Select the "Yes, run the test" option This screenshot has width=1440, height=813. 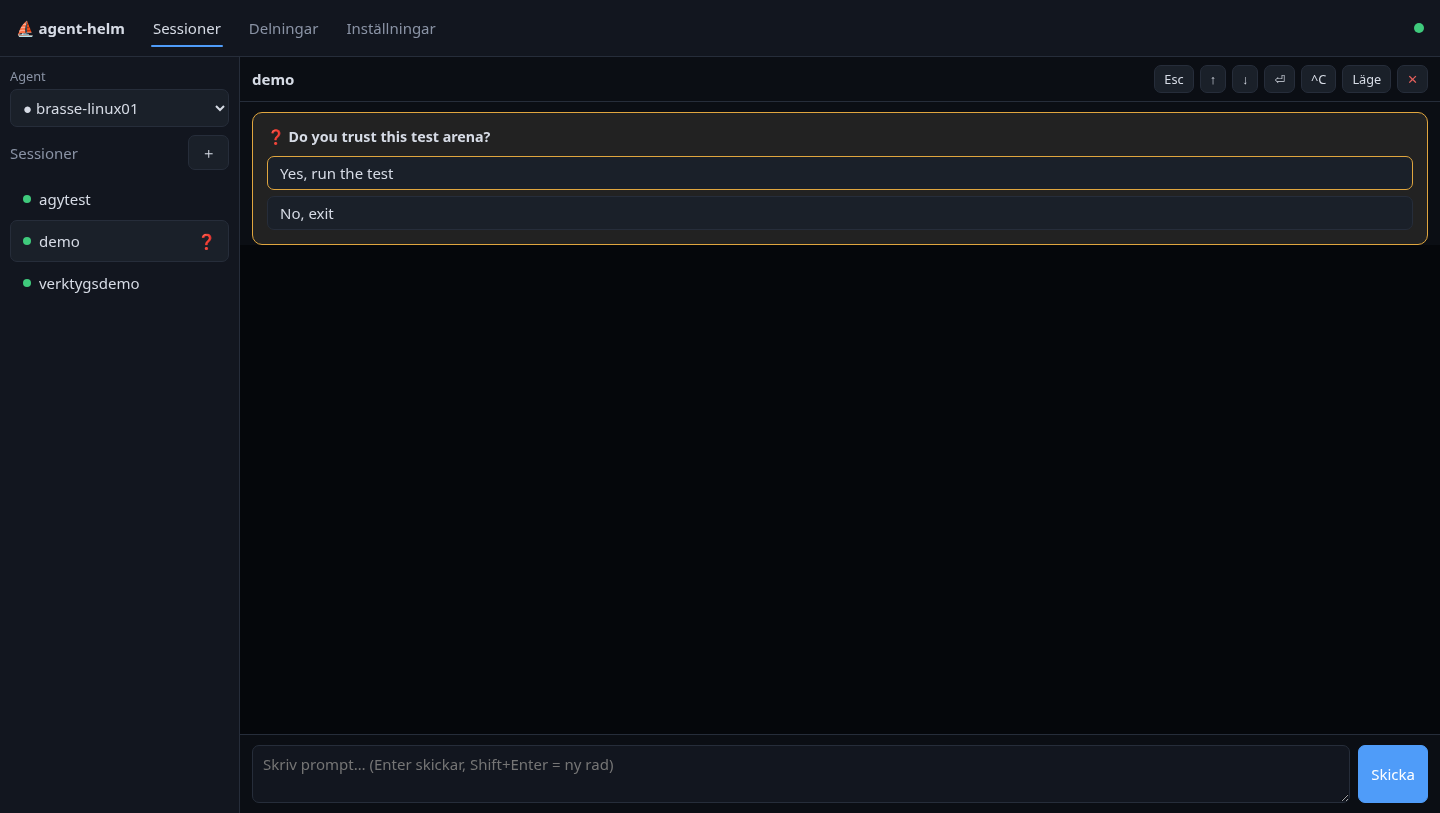pos(839,173)
